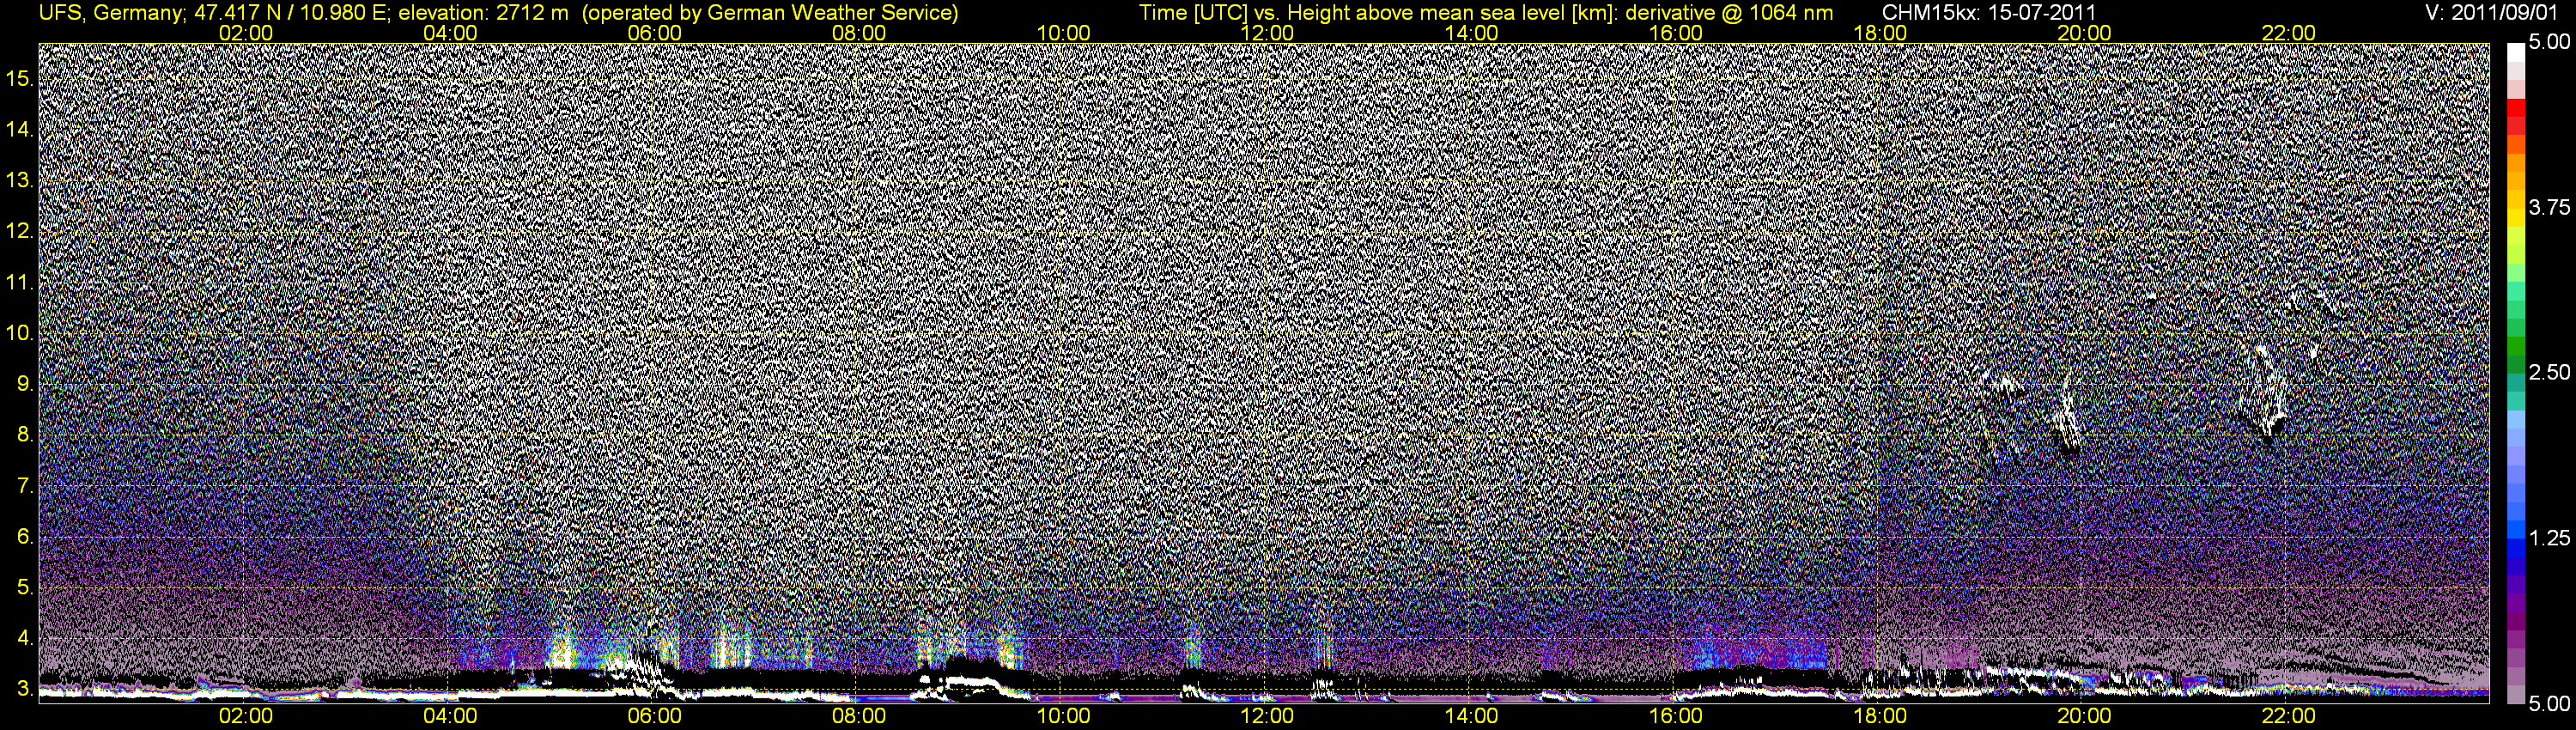Click the 5 km height axis label
The width and height of the screenshot is (2576, 730).
[x=25, y=587]
